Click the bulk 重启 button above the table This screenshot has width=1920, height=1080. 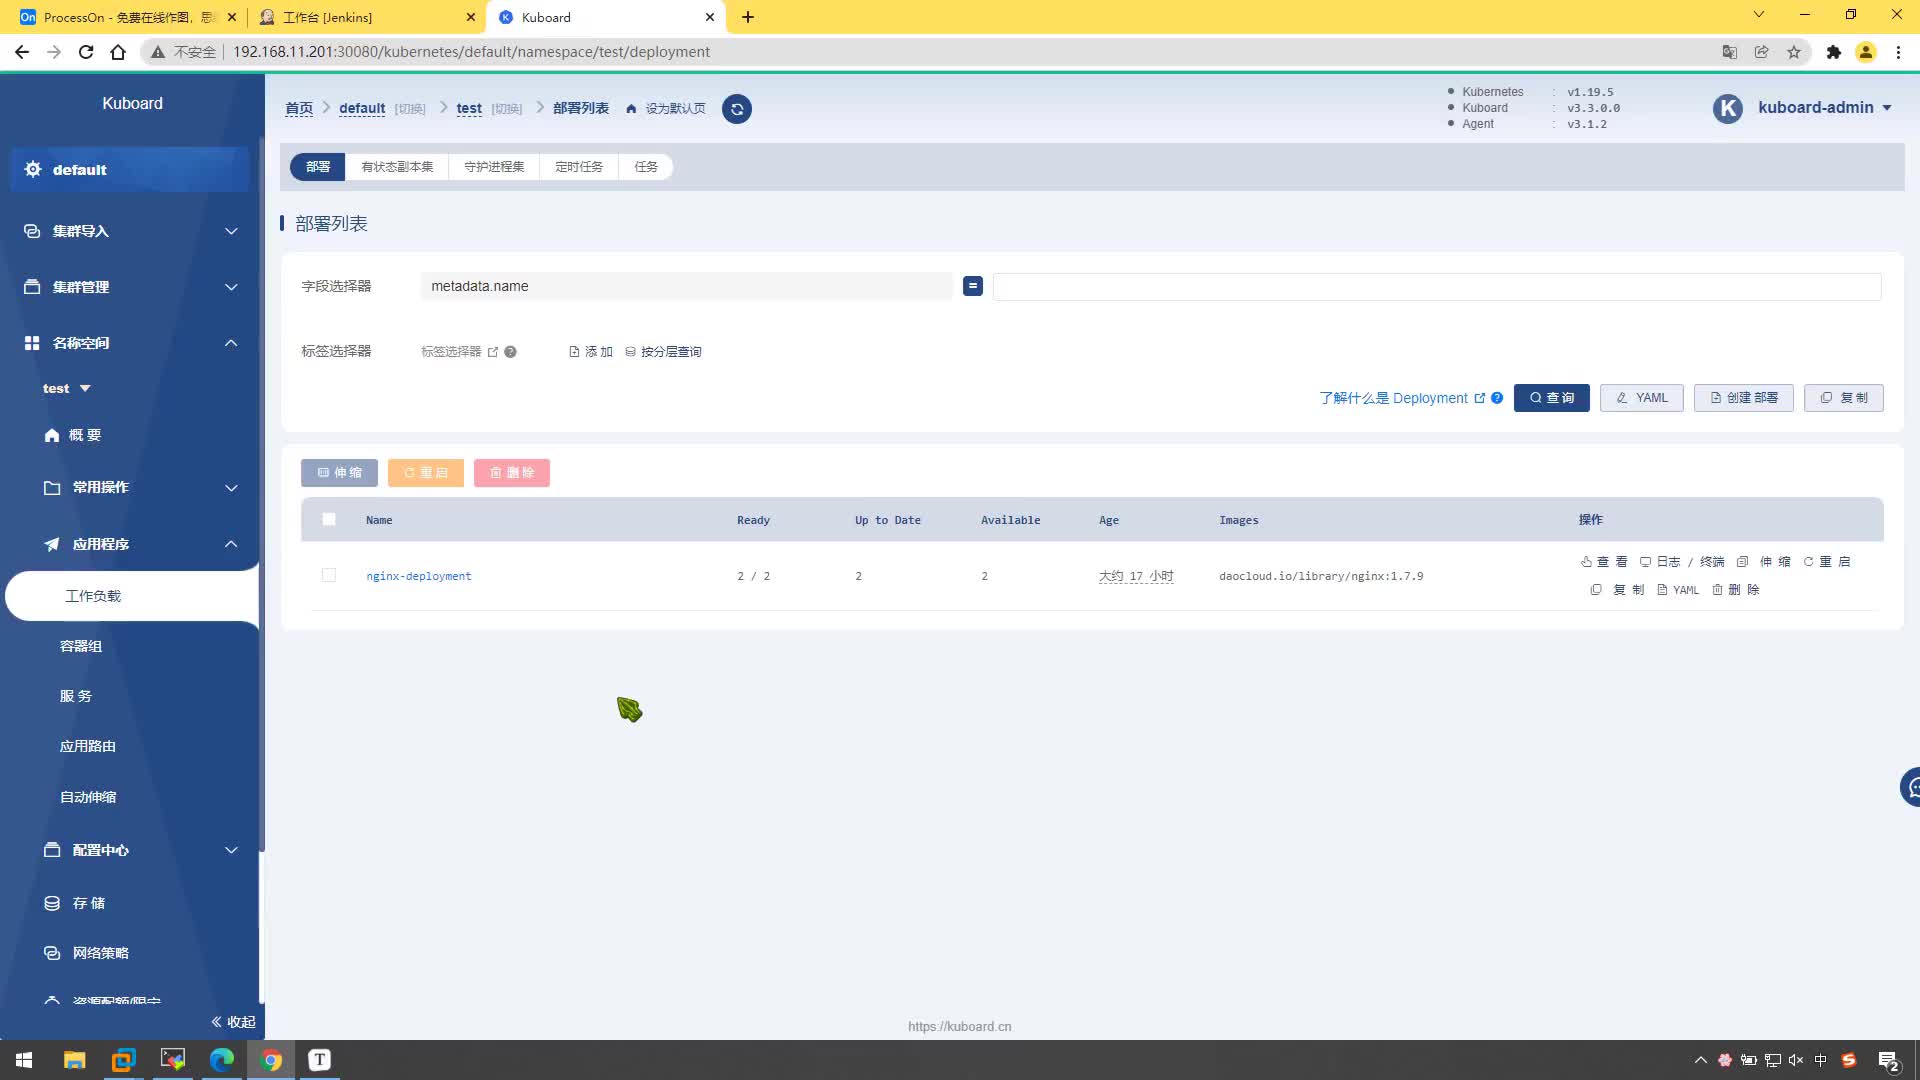(425, 473)
